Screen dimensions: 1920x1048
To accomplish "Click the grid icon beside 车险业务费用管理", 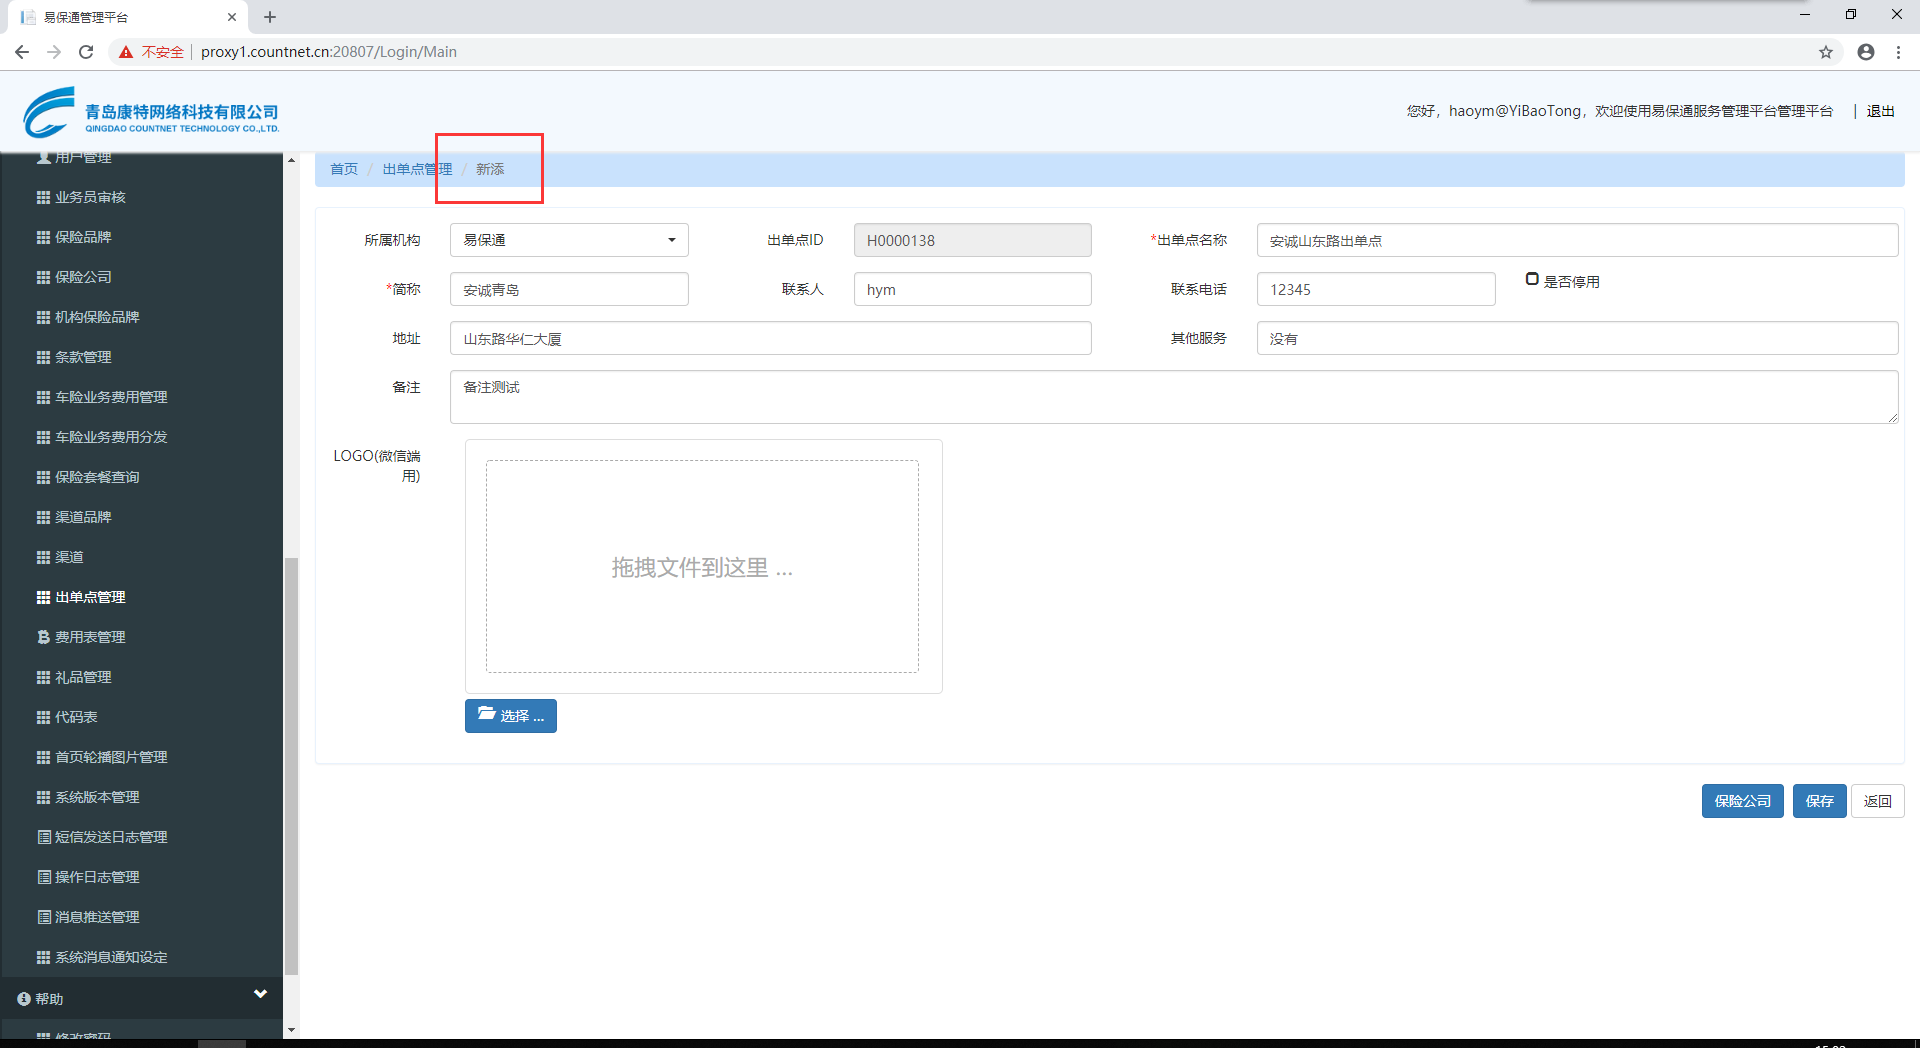I will 43,397.
